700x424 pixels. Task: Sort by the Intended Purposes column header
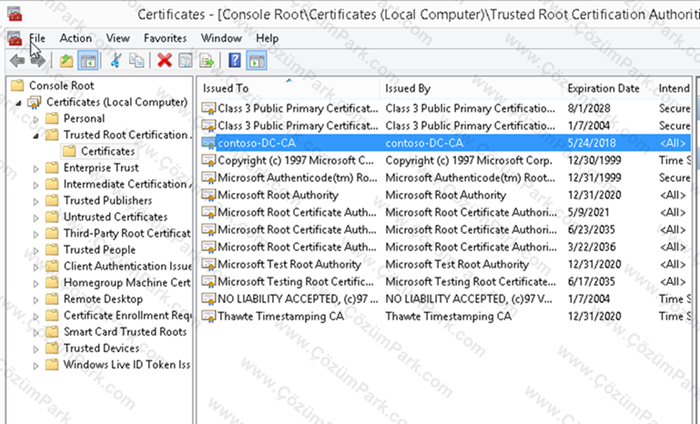tap(673, 88)
